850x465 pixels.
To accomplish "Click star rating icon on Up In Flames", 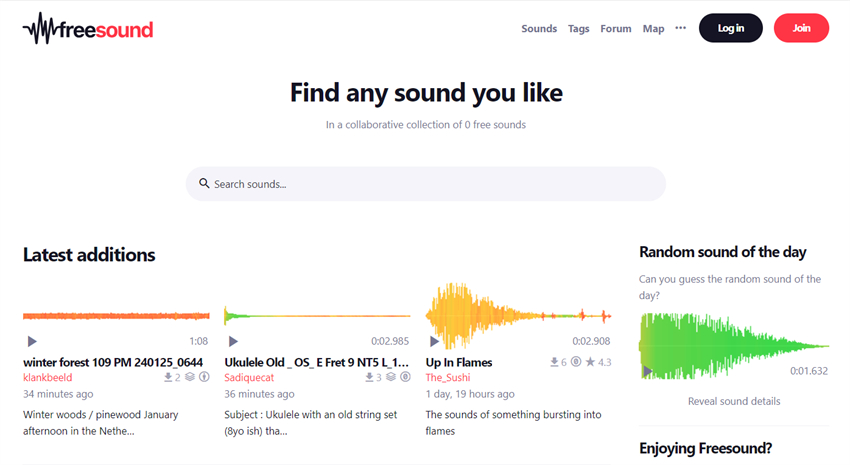I will click(590, 361).
